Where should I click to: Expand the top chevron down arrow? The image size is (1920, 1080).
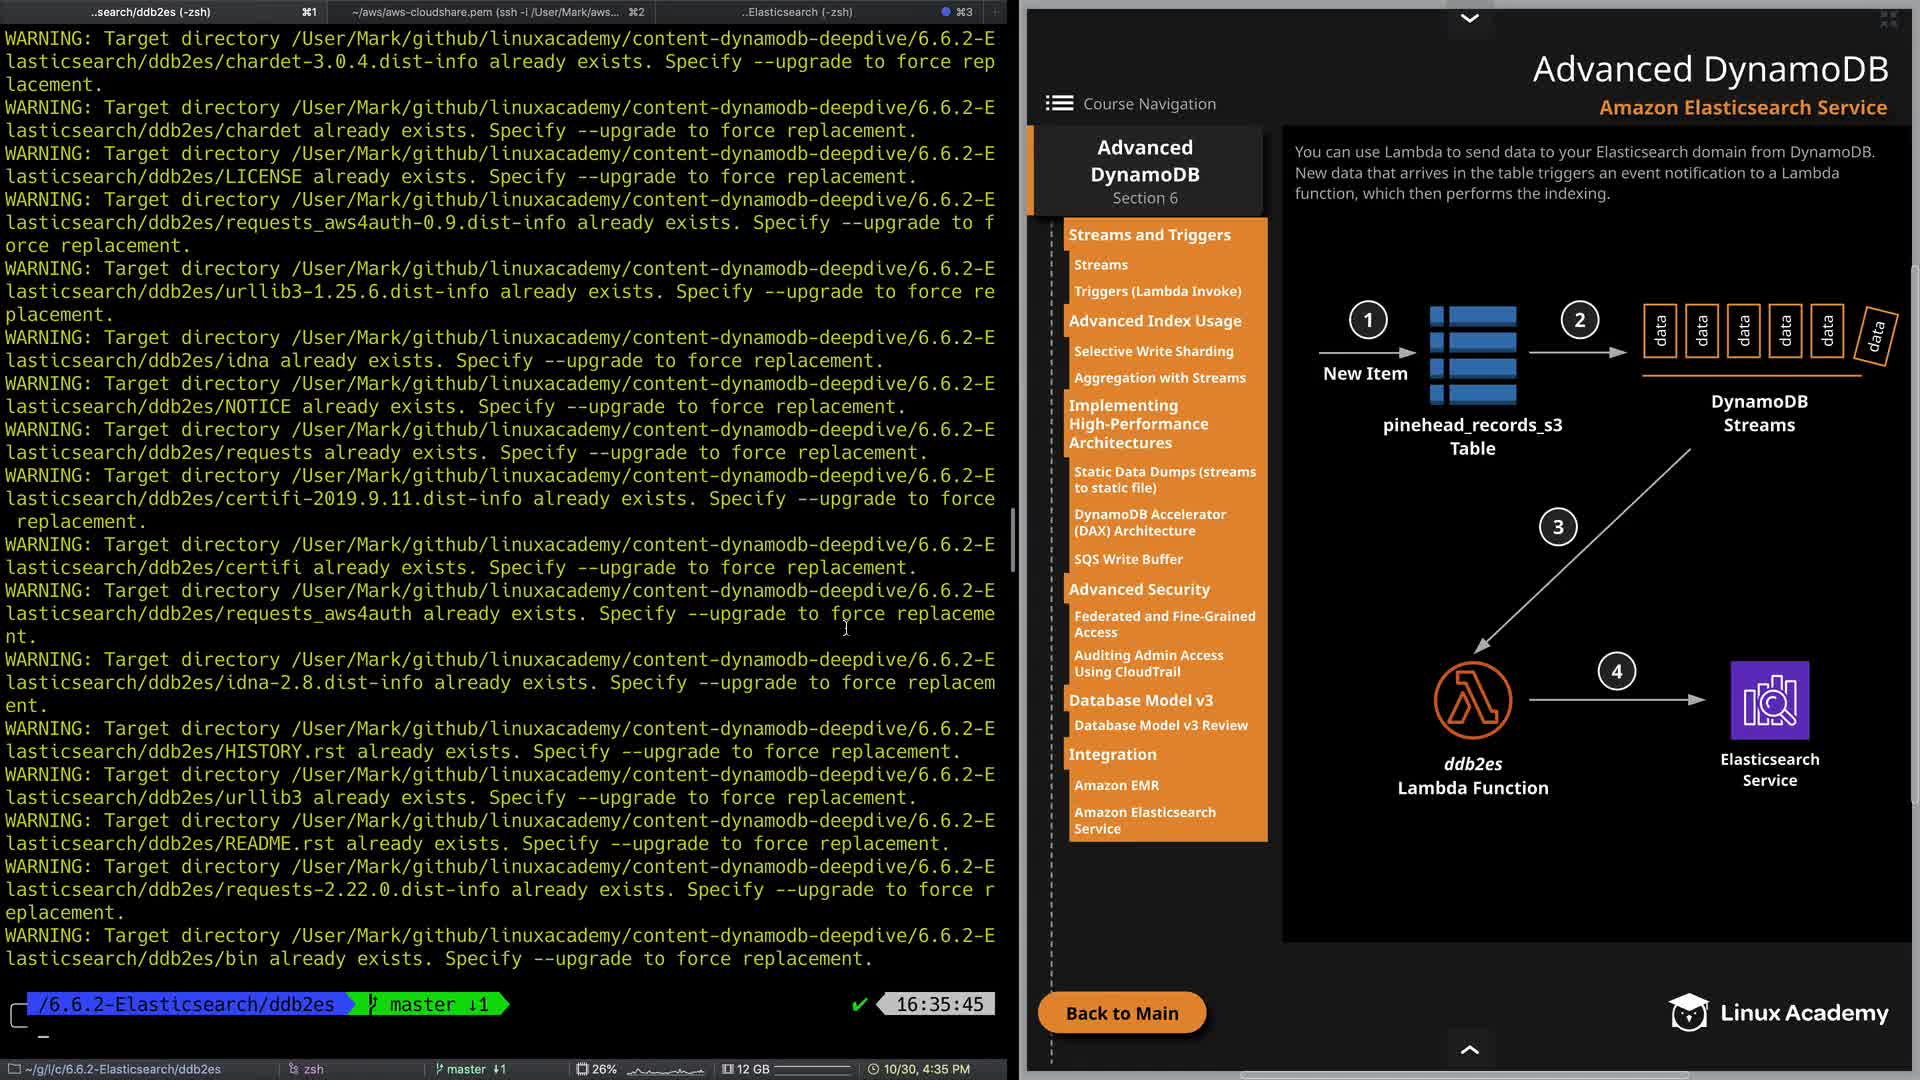[1469, 18]
